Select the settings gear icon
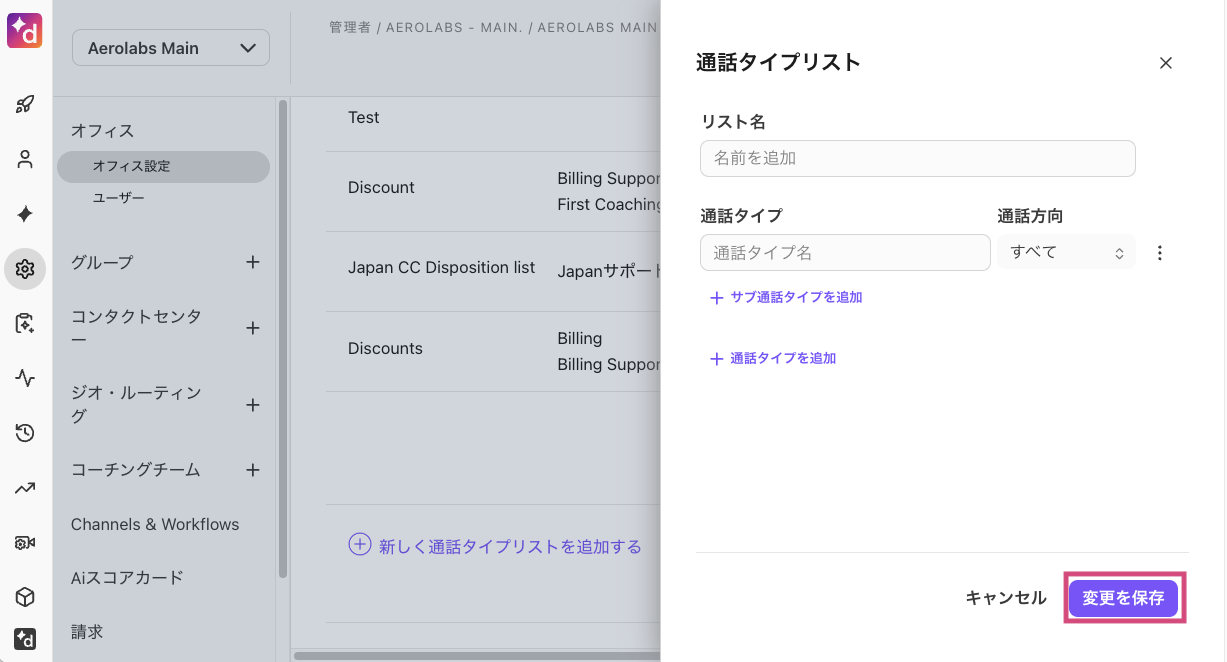The width and height of the screenshot is (1227, 662). 24,269
